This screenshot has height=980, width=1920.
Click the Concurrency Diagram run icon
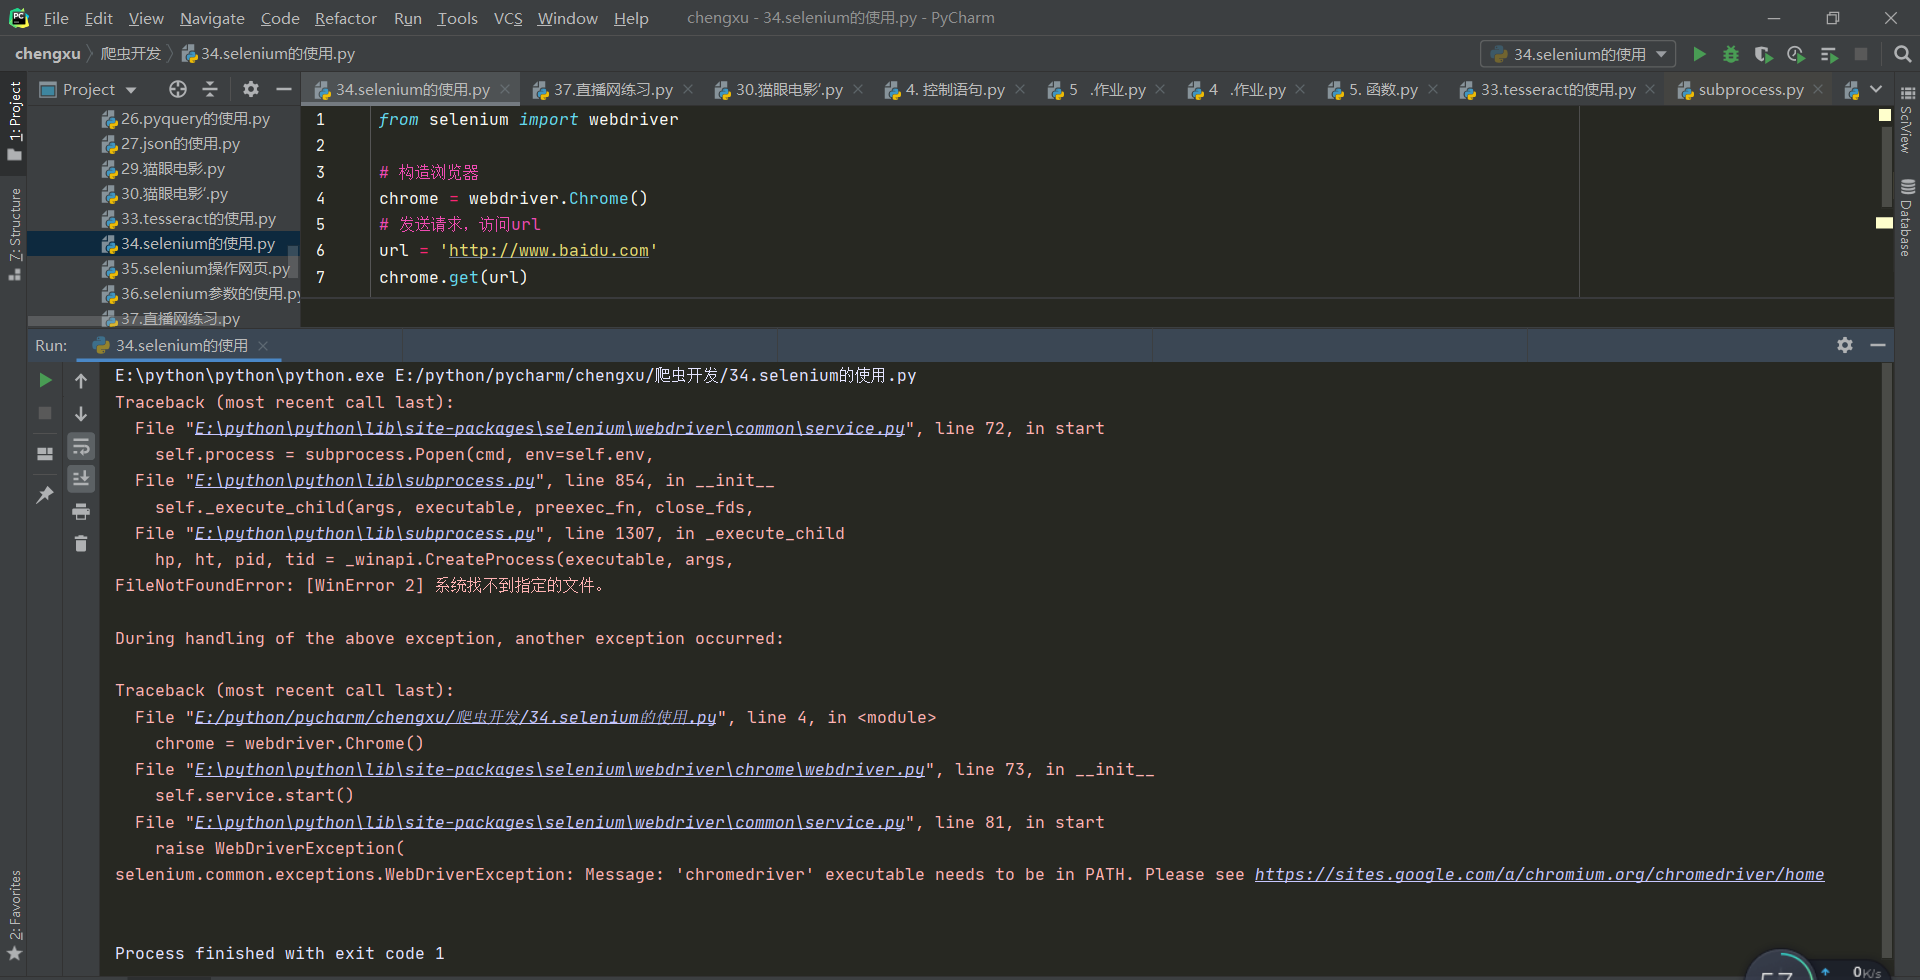[x=1829, y=54]
